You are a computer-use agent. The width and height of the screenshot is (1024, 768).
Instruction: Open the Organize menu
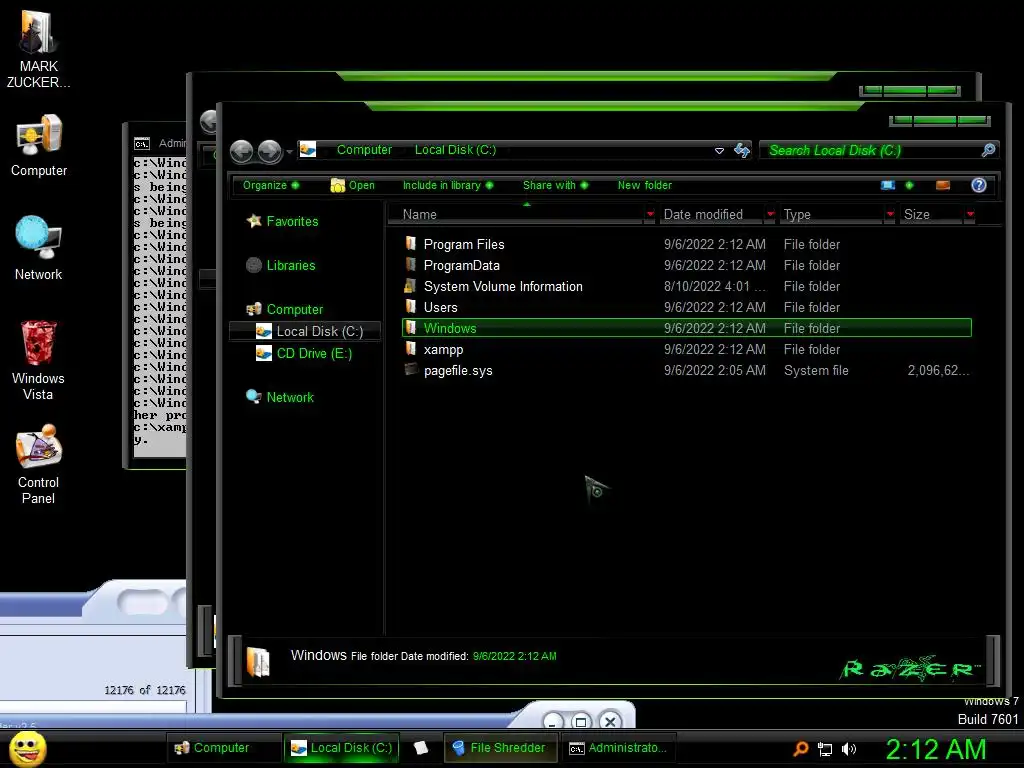[270, 185]
